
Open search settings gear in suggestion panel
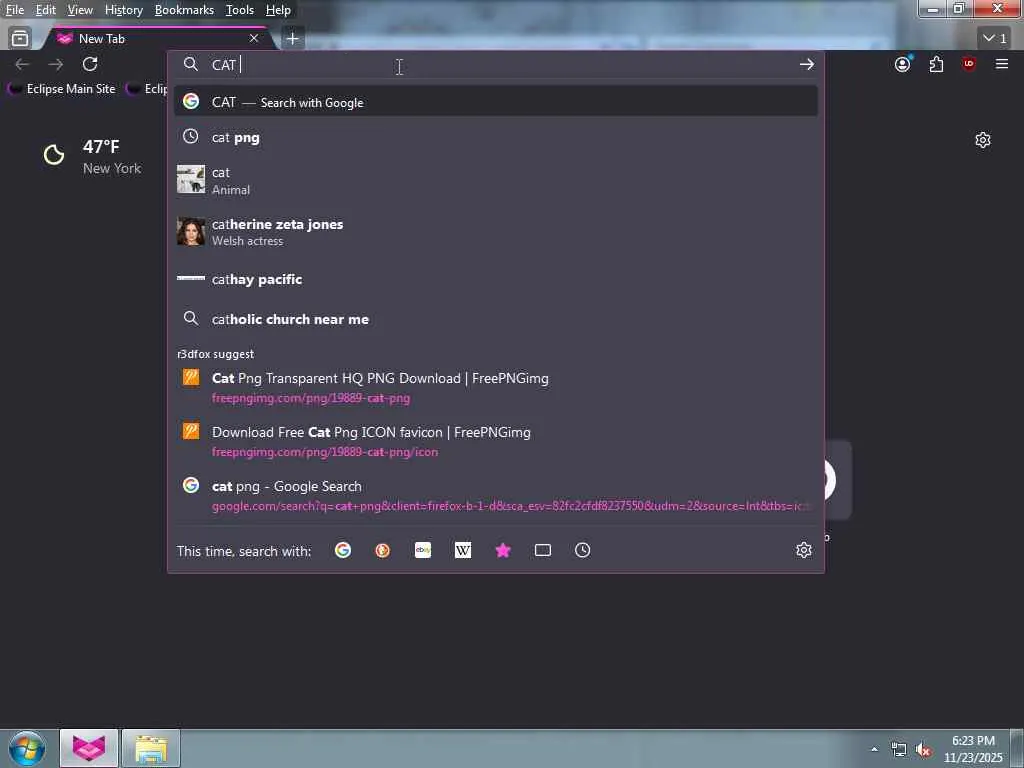804,550
